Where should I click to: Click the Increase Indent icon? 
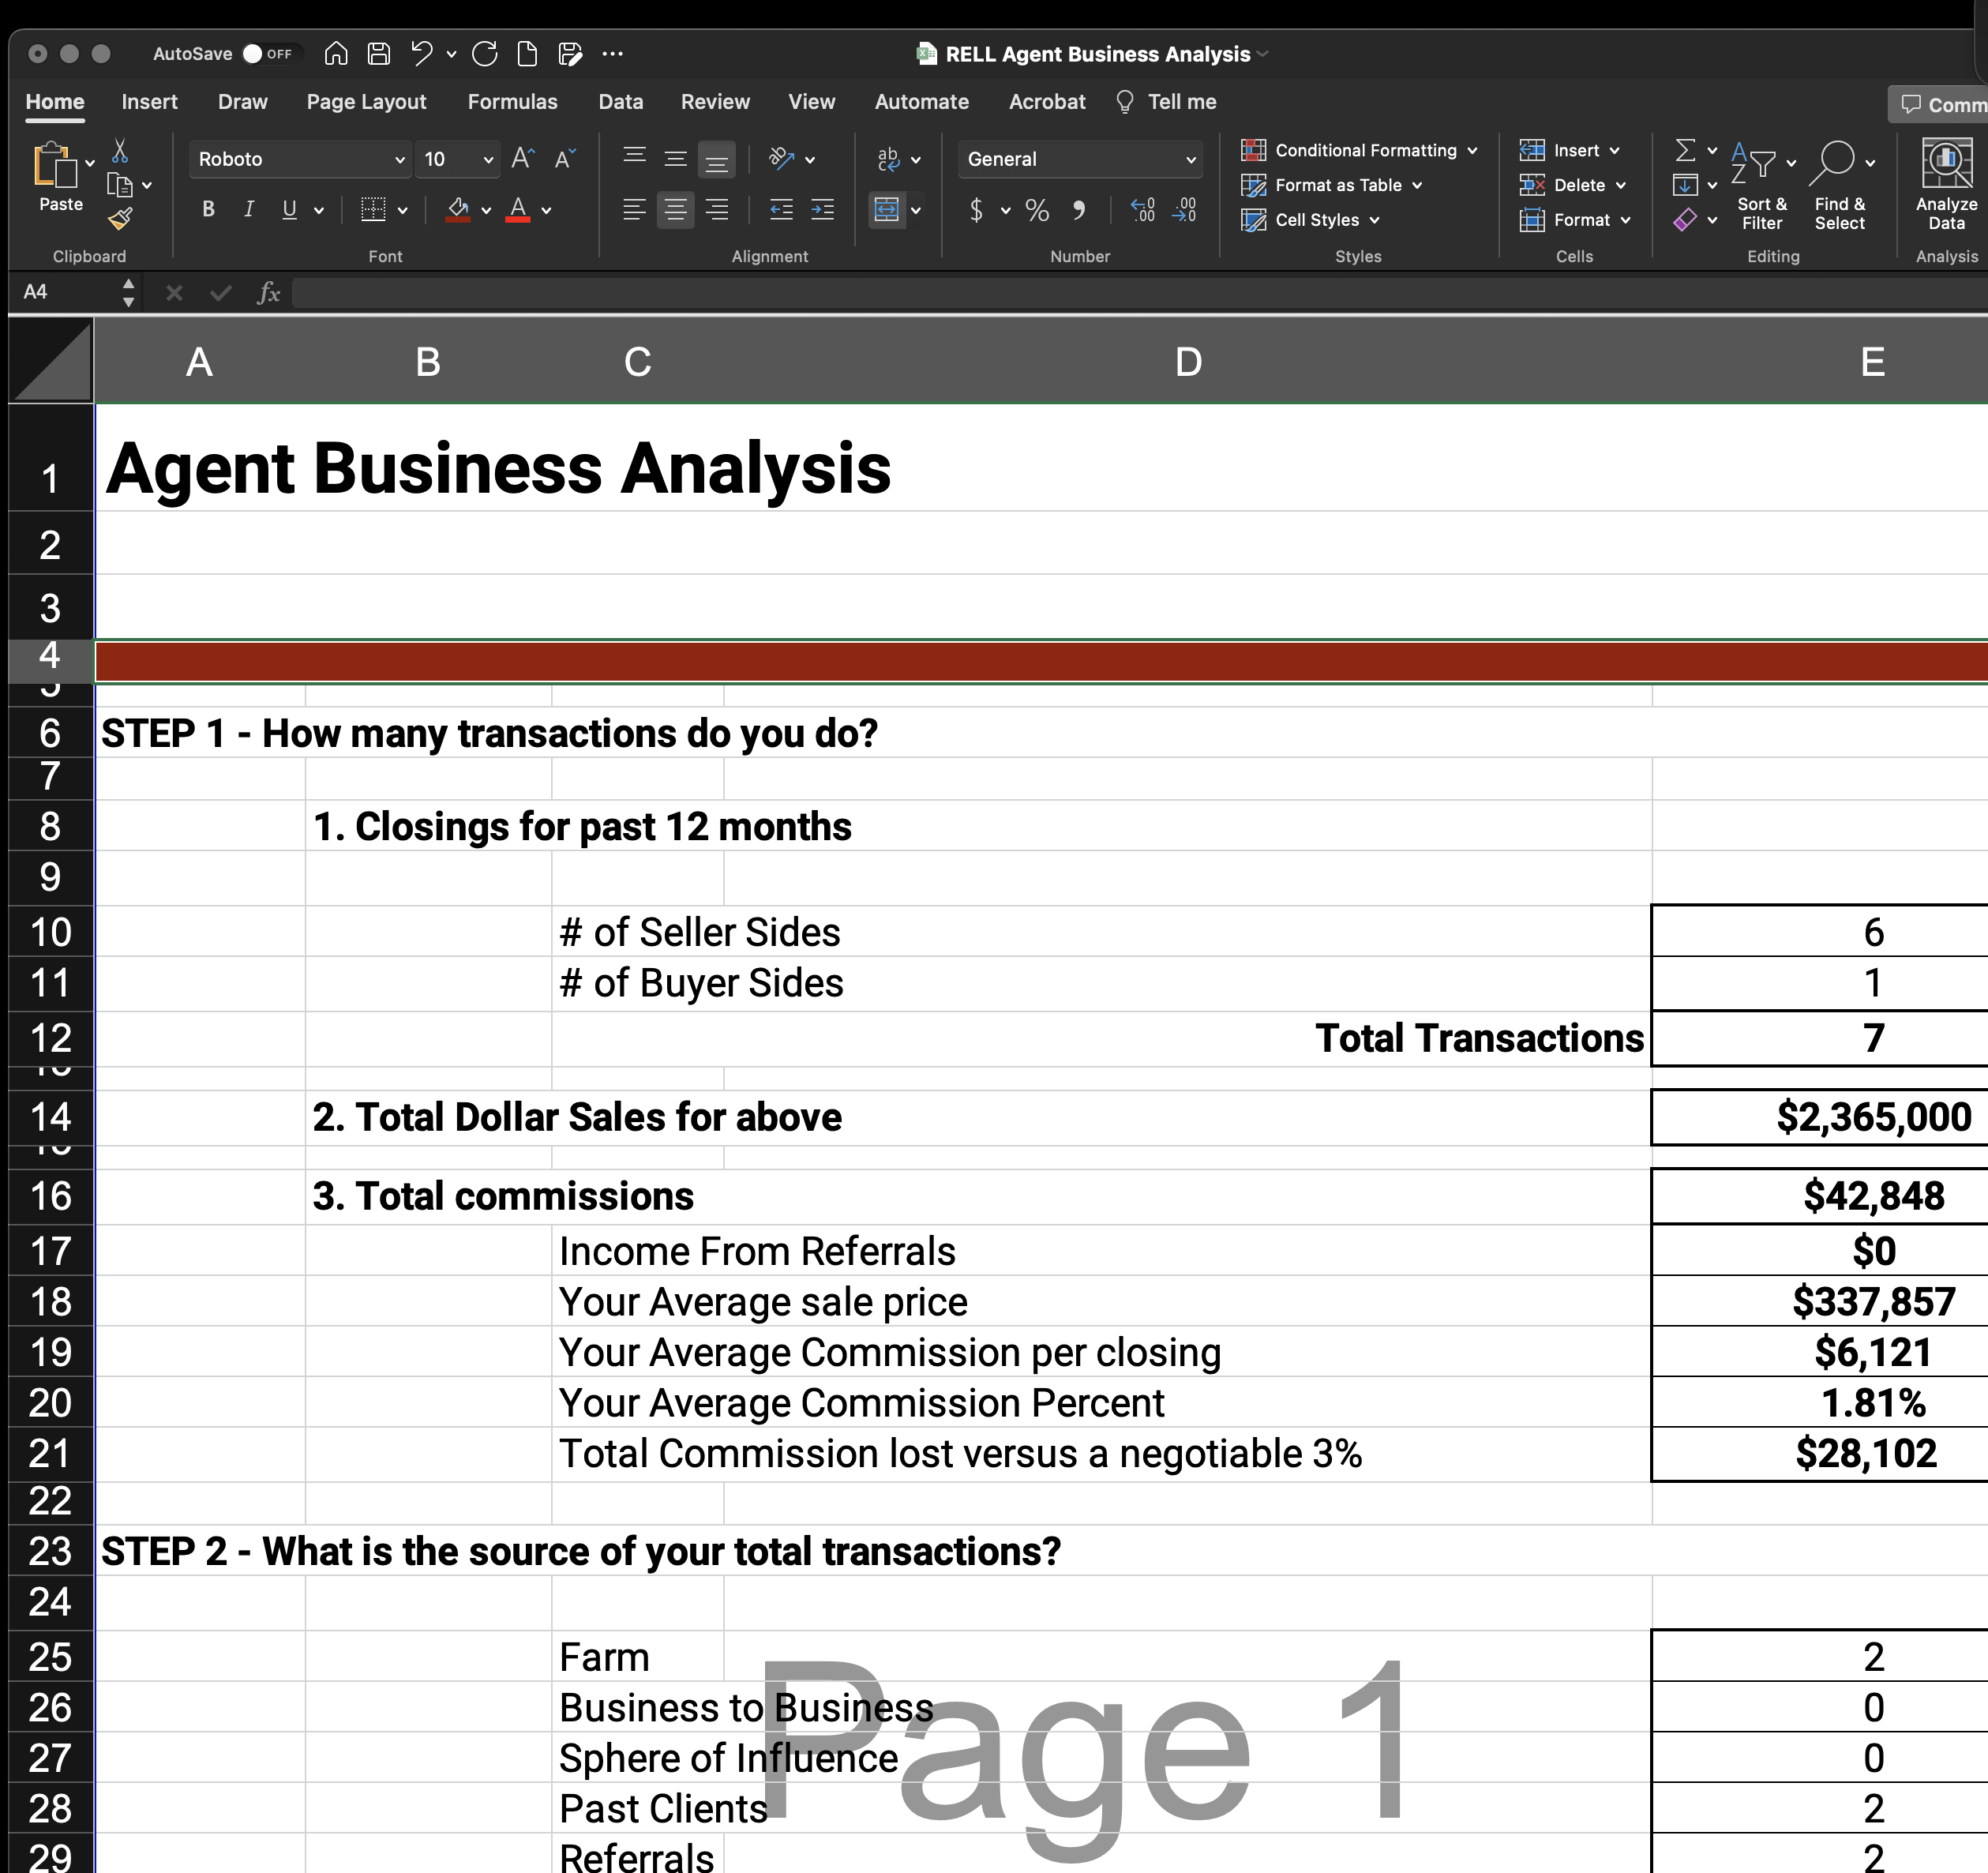[x=822, y=209]
